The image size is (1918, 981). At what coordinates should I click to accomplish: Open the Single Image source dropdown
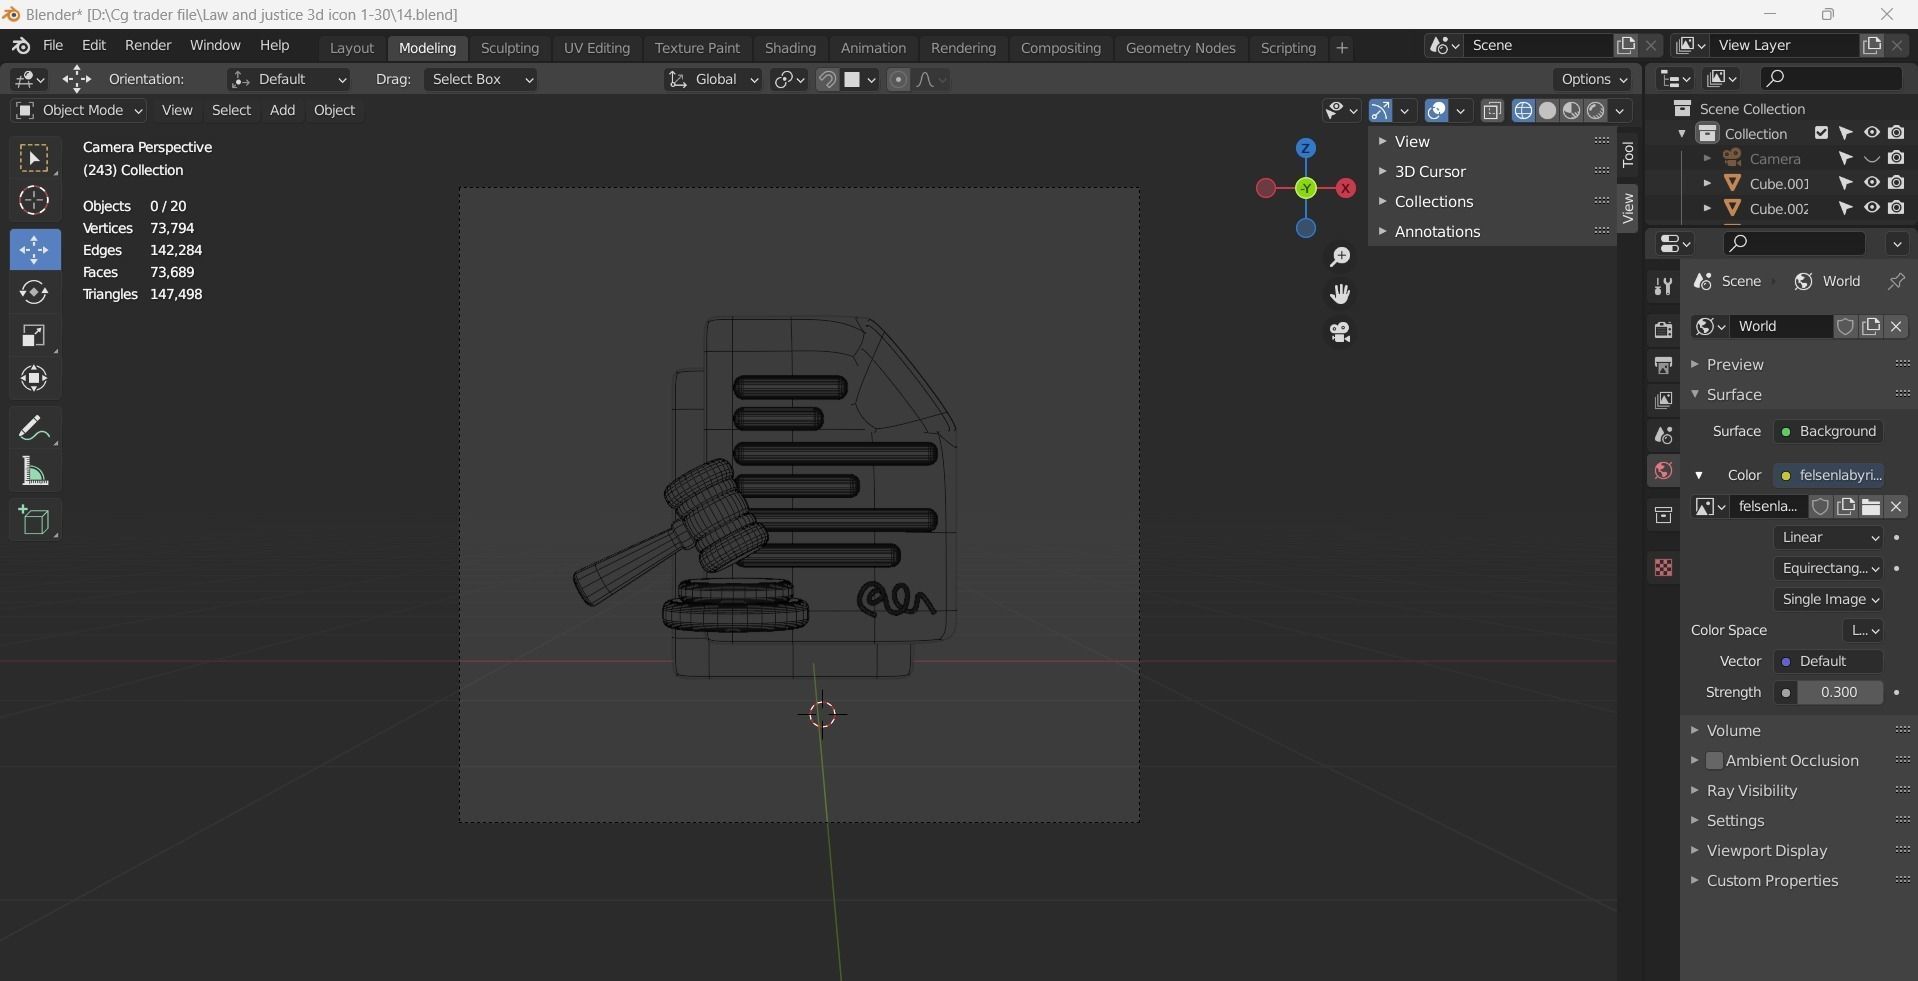tap(1828, 600)
